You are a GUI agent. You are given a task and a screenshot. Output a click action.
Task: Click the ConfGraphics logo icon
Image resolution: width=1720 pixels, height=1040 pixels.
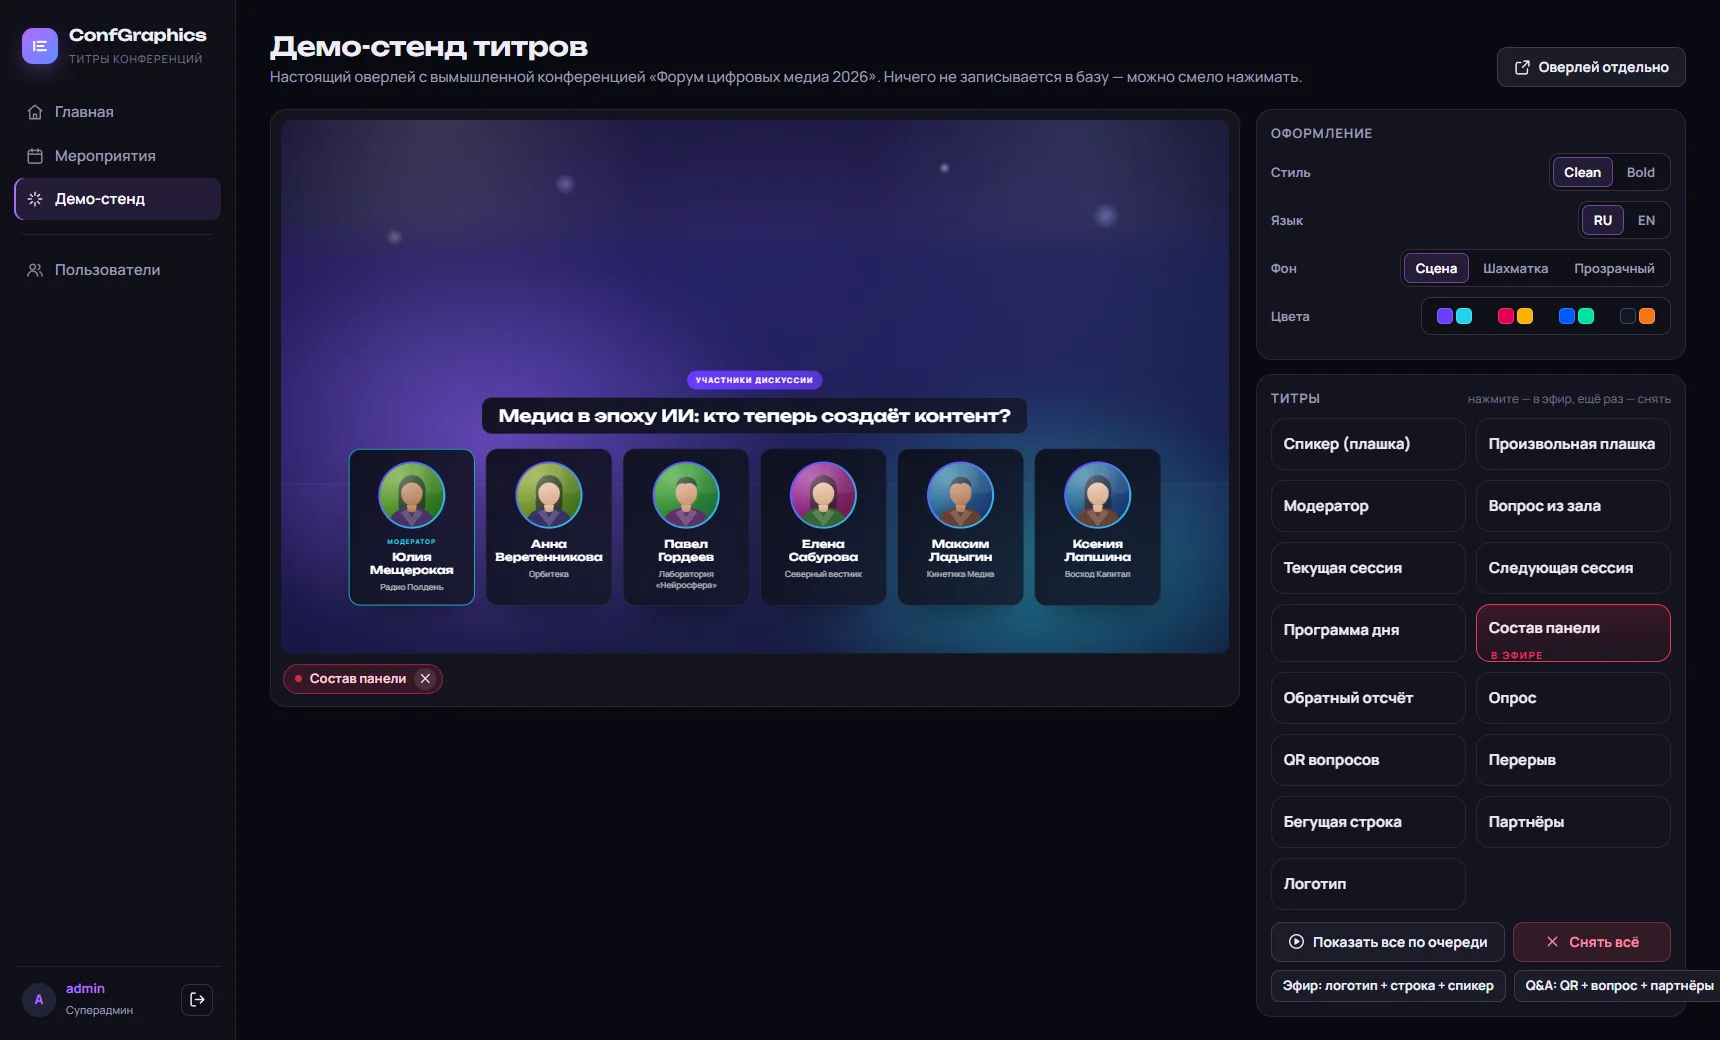(x=40, y=46)
